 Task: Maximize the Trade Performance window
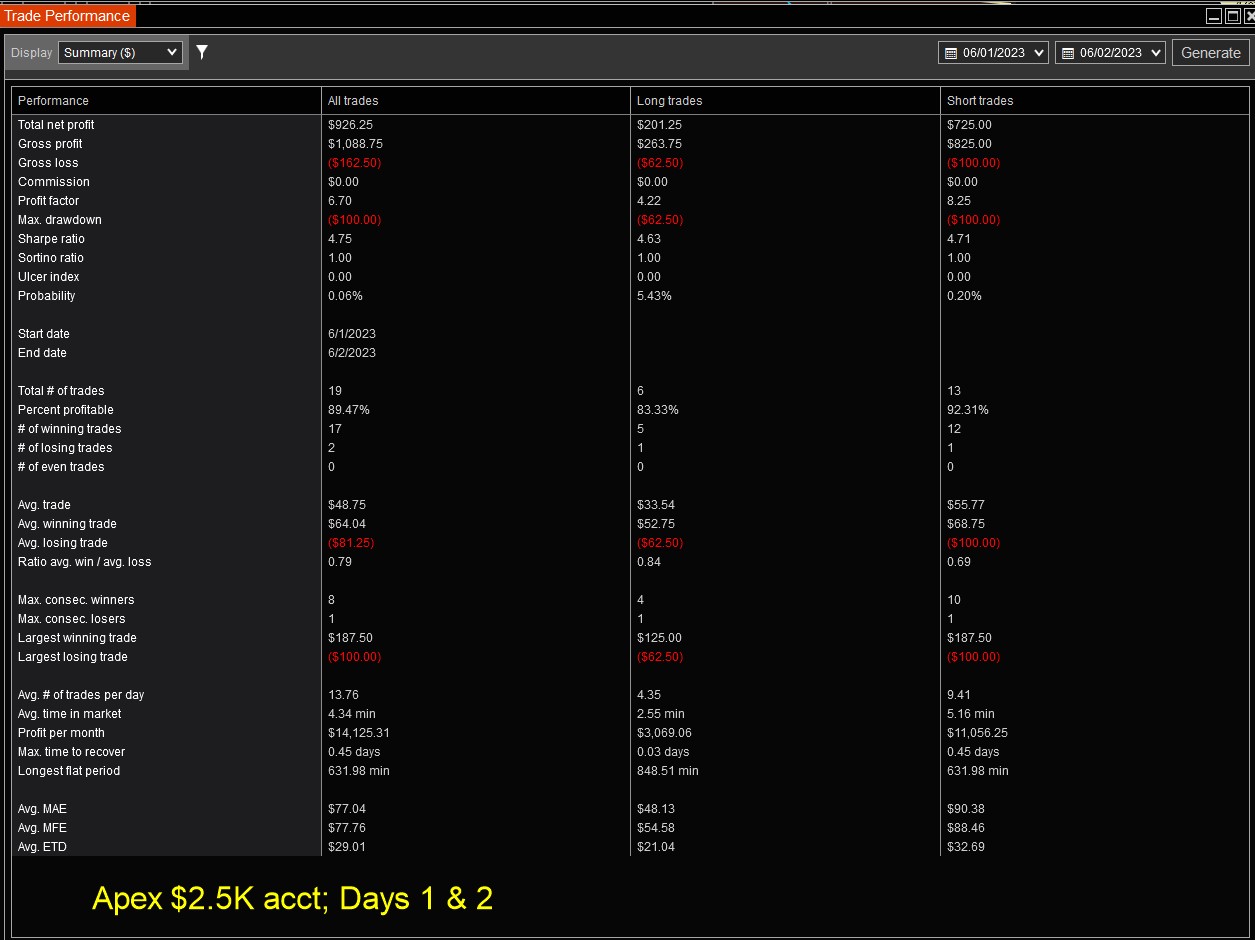pyautogui.click(x=1232, y=15)
